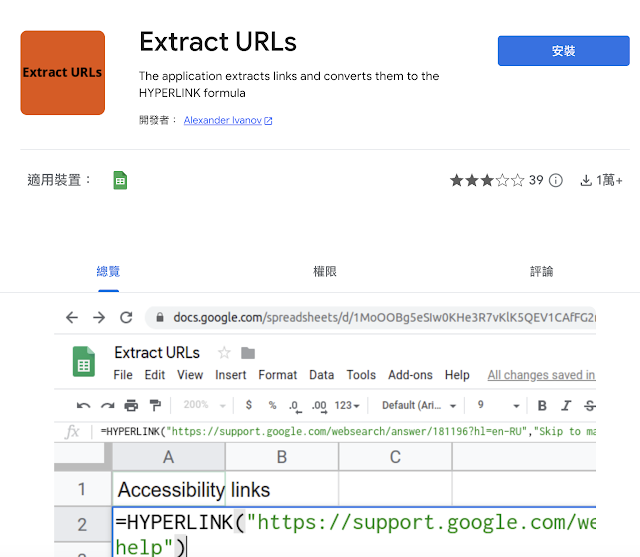Select row 1 header
Screen dimensions: 640x557
click(82, 489)
